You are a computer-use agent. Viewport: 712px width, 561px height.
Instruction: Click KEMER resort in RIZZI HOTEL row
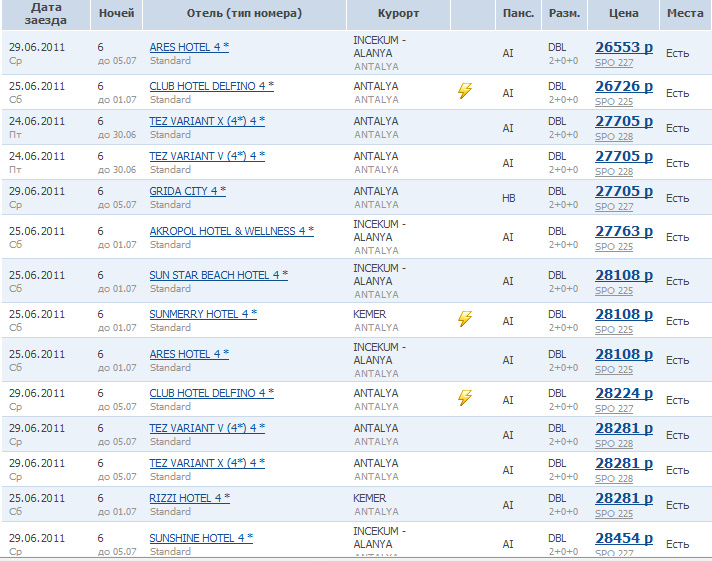370,498
